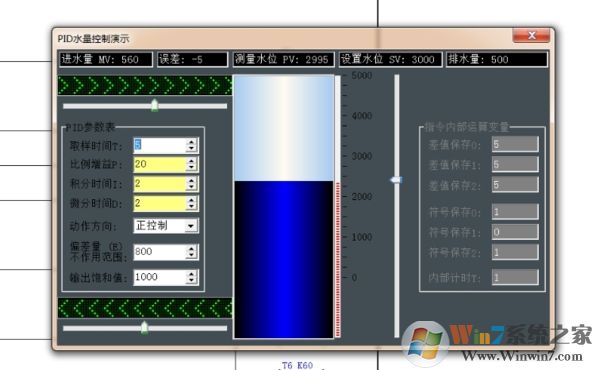Increase 偏差量不作用范围 with up arrow
The height and width of the screenshot is (370, 599).
point(191,248)
